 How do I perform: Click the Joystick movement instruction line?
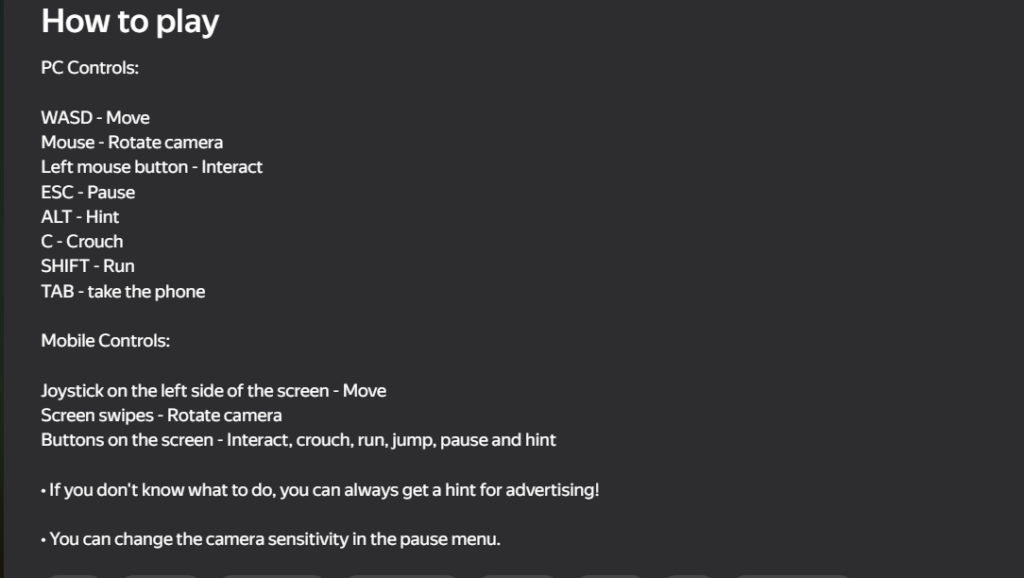214,391
